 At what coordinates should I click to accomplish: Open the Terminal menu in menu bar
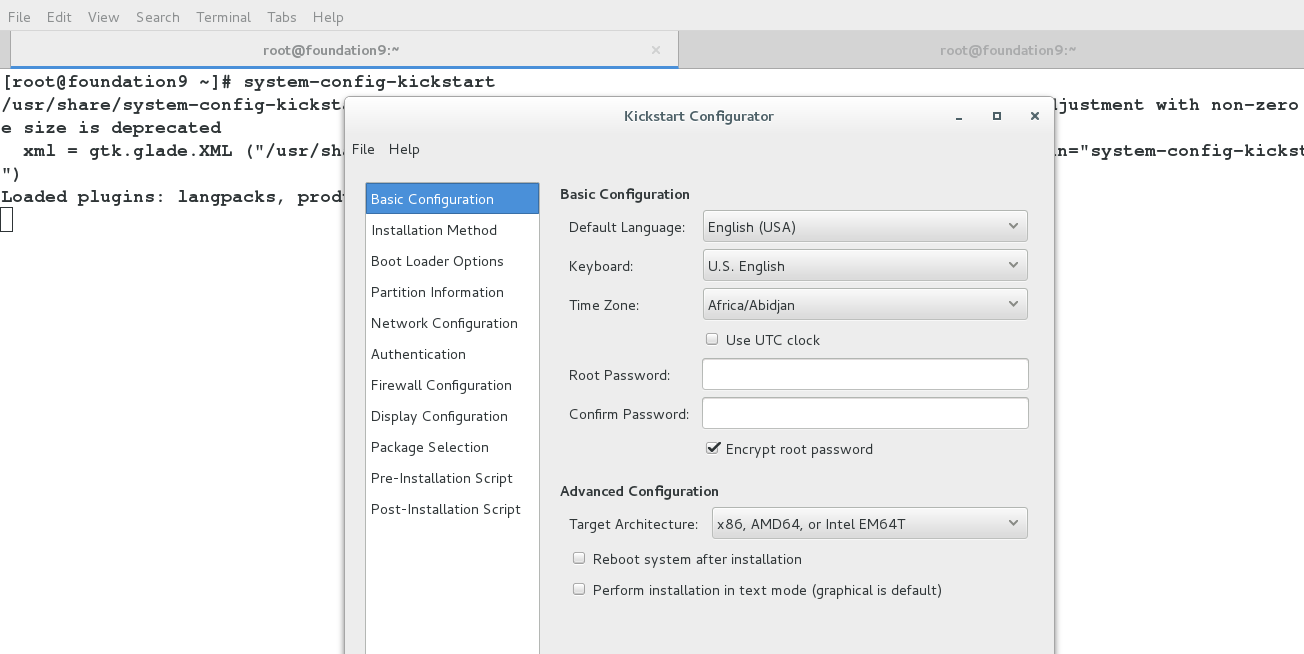[223, 17]
